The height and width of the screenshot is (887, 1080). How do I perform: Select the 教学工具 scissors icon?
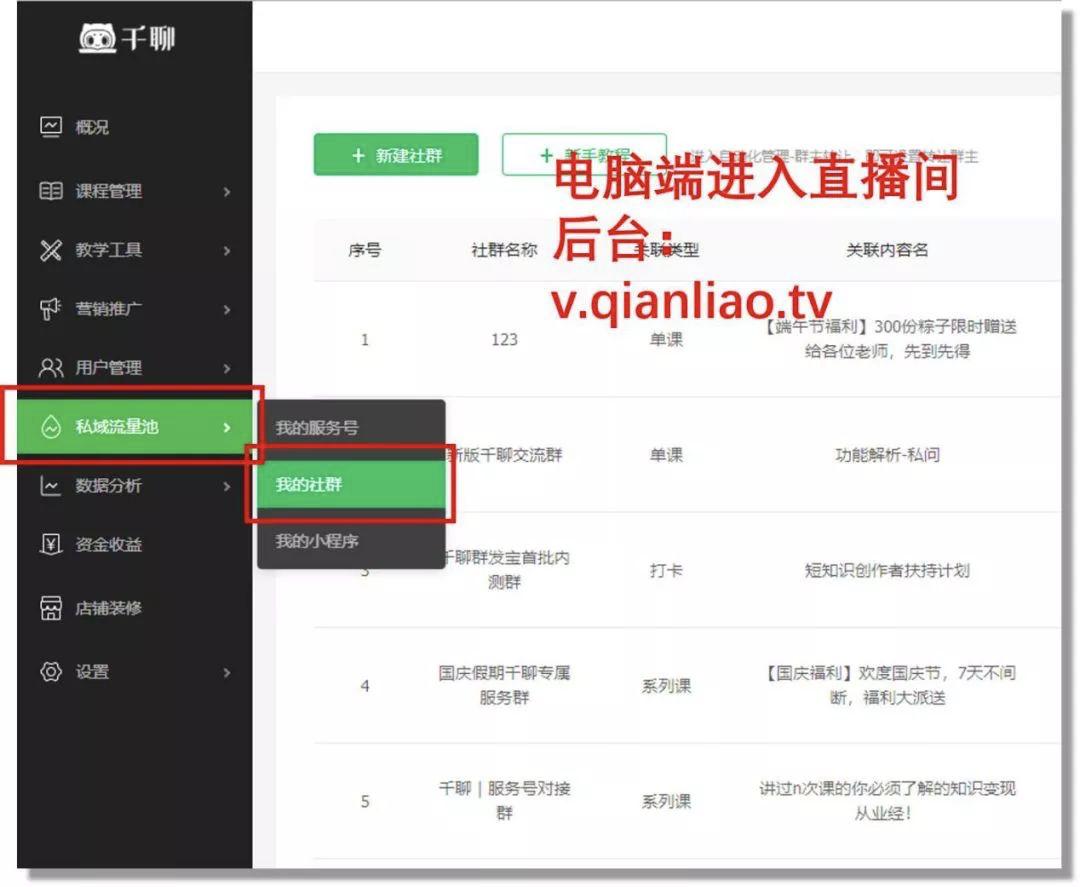[x=49, y=250]
